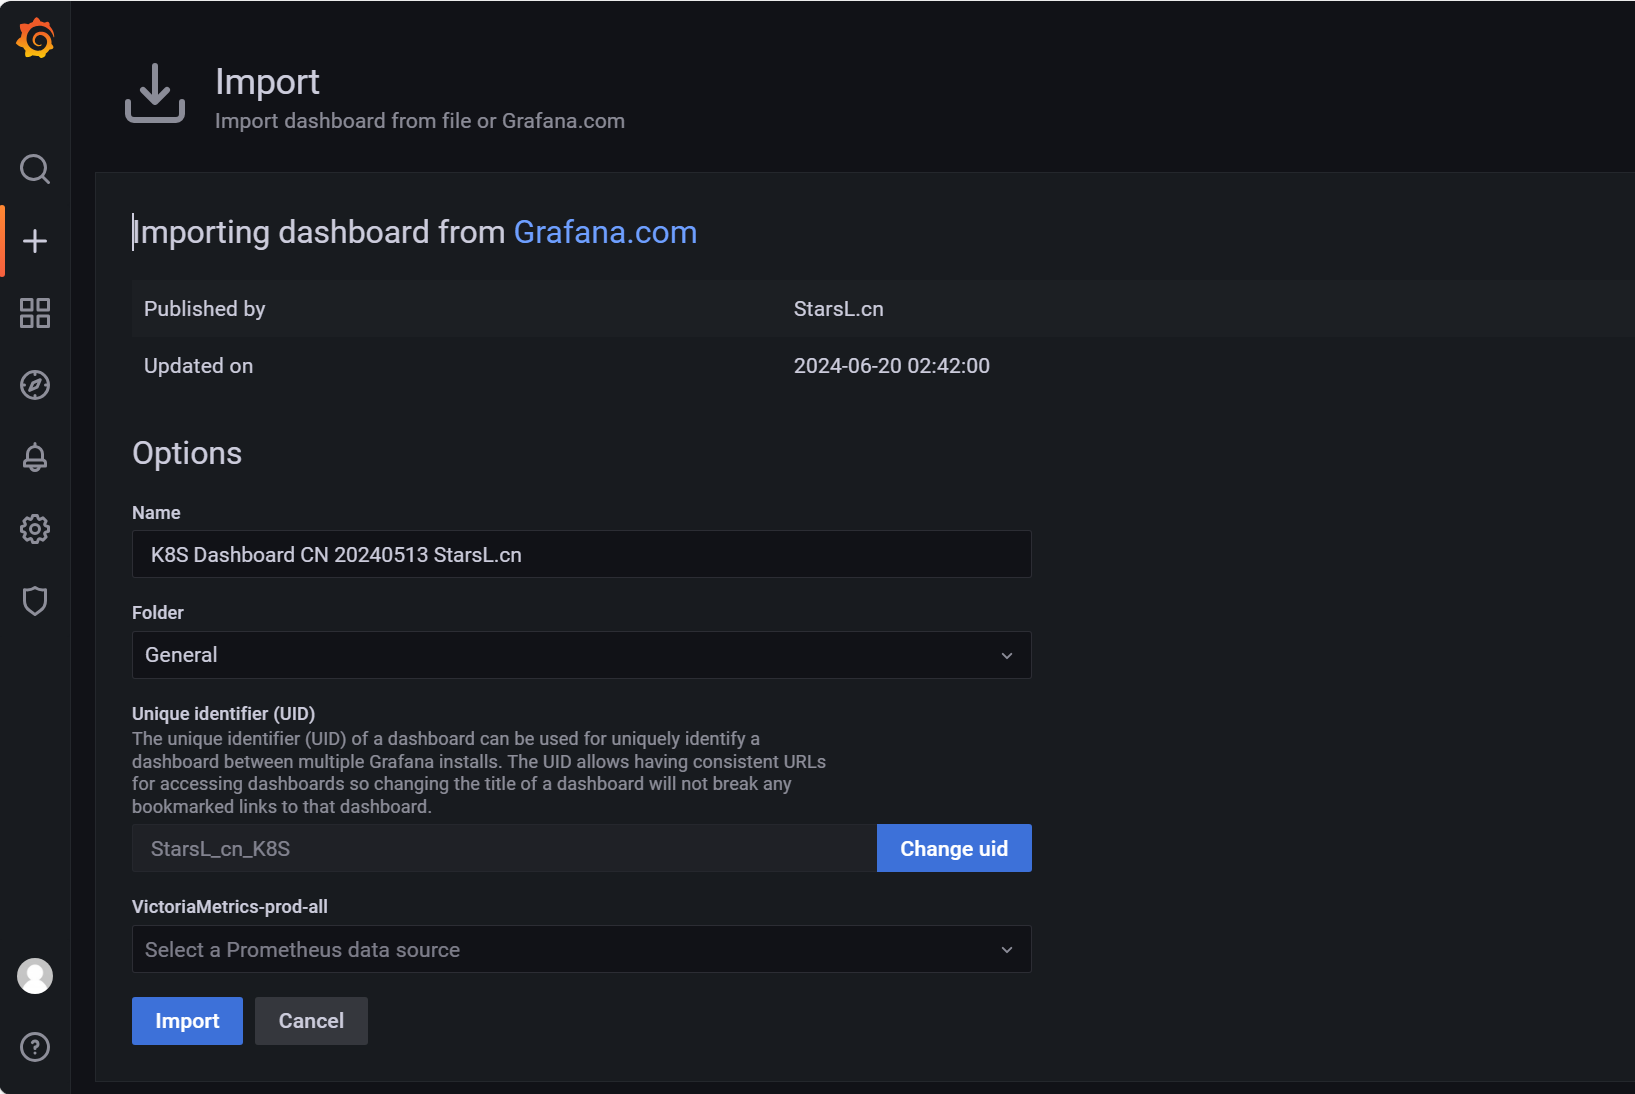Open the Explore compass icon
Screen dimensions: 1635x1094
click(x=35, y=385)
